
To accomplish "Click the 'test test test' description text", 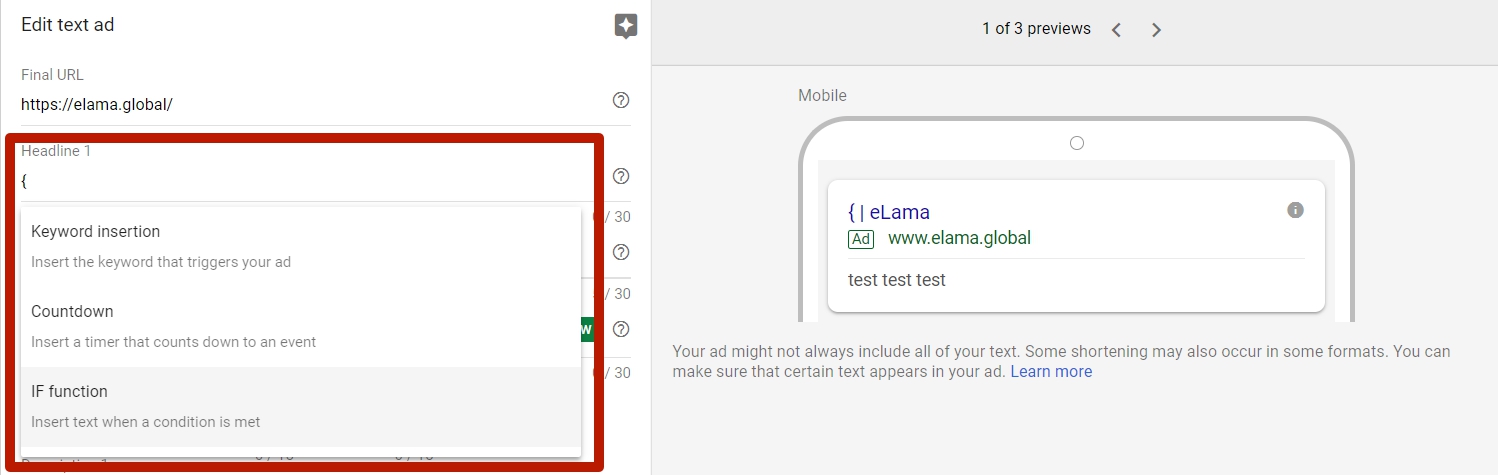I will click(x=897, y=280).
